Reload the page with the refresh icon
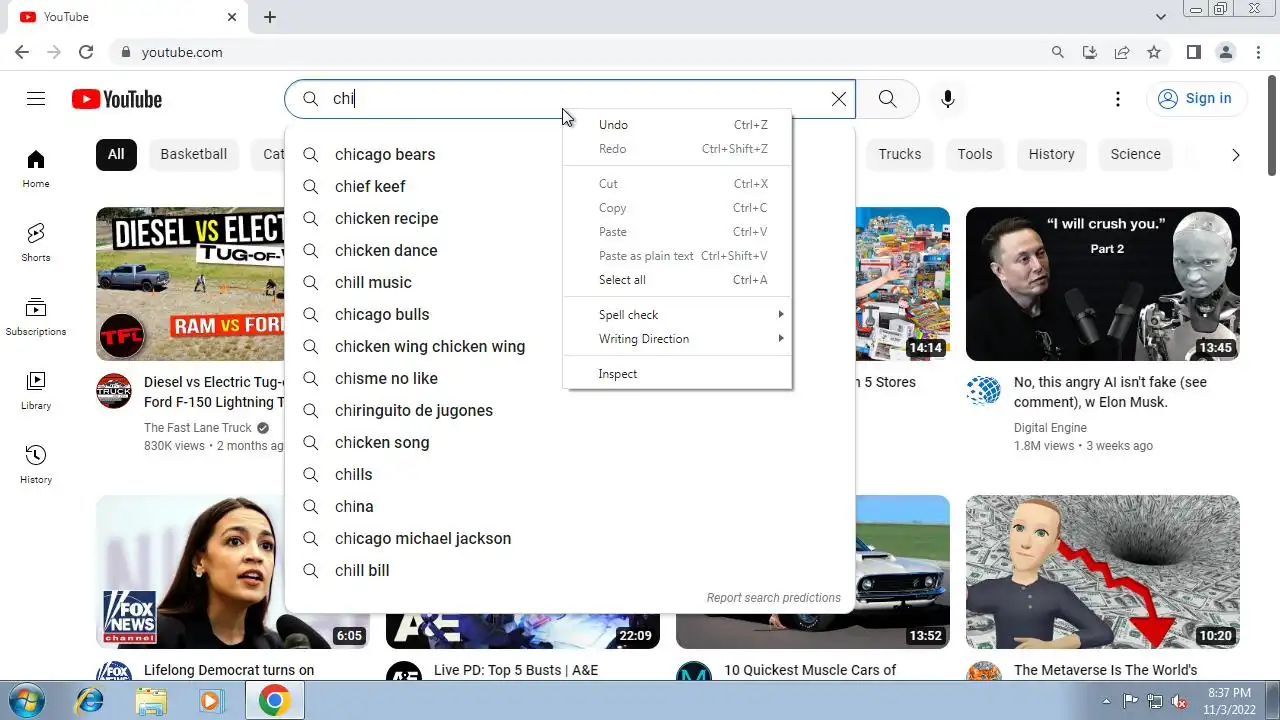 [86, 52]
